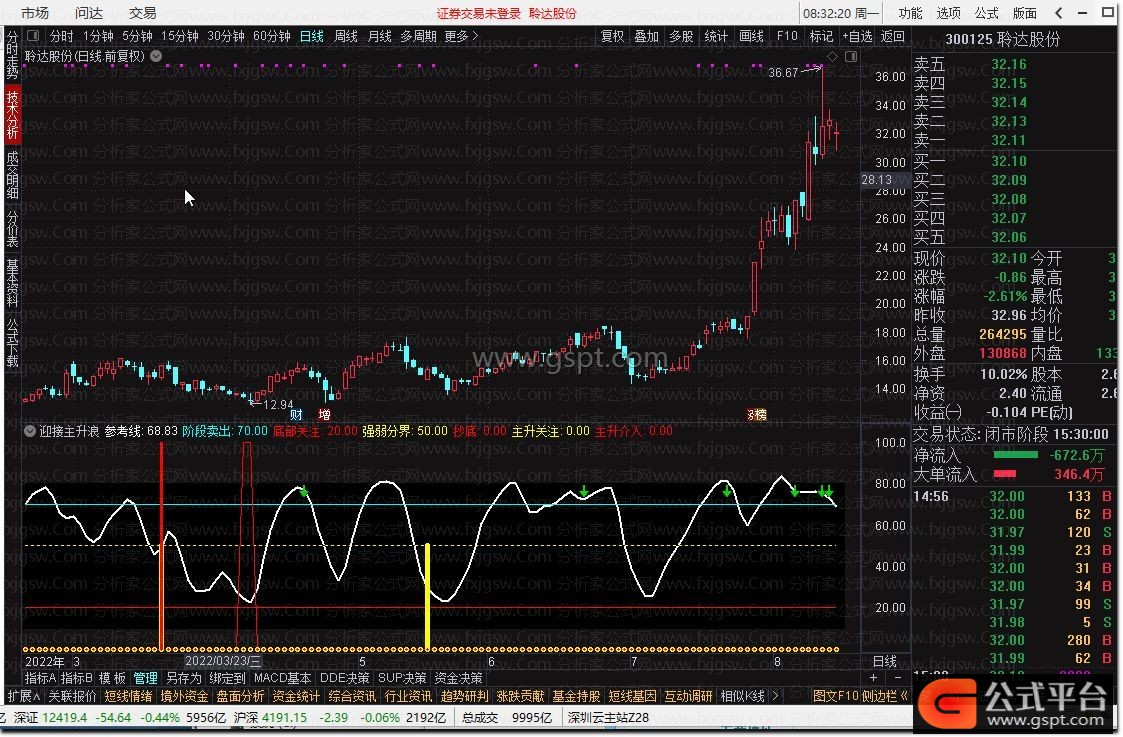
Task: Click the 证券交易未登录 login notice
Action: tap(479, 13)
